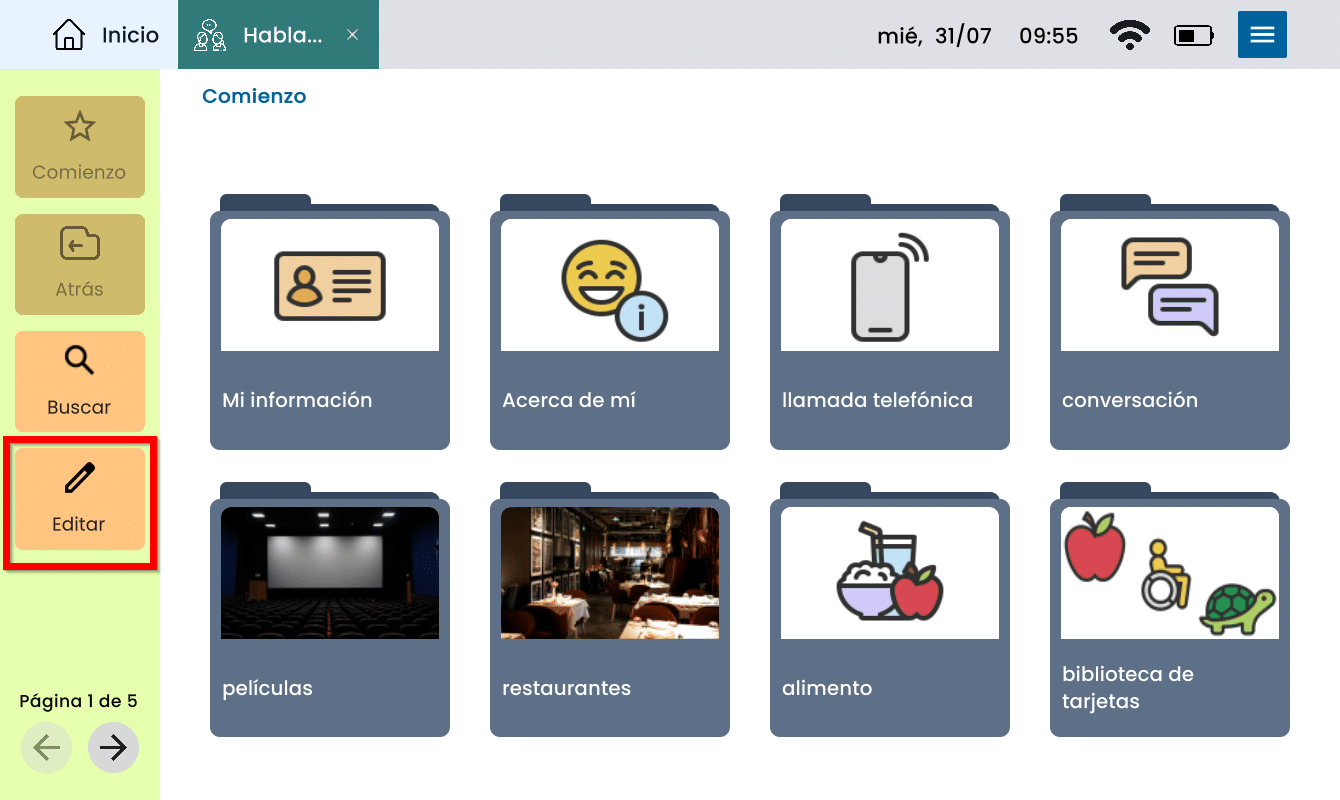Viewport: 1340px width, 800px height.
Task: Close the Habla tab
Action: tap(352, 35)
